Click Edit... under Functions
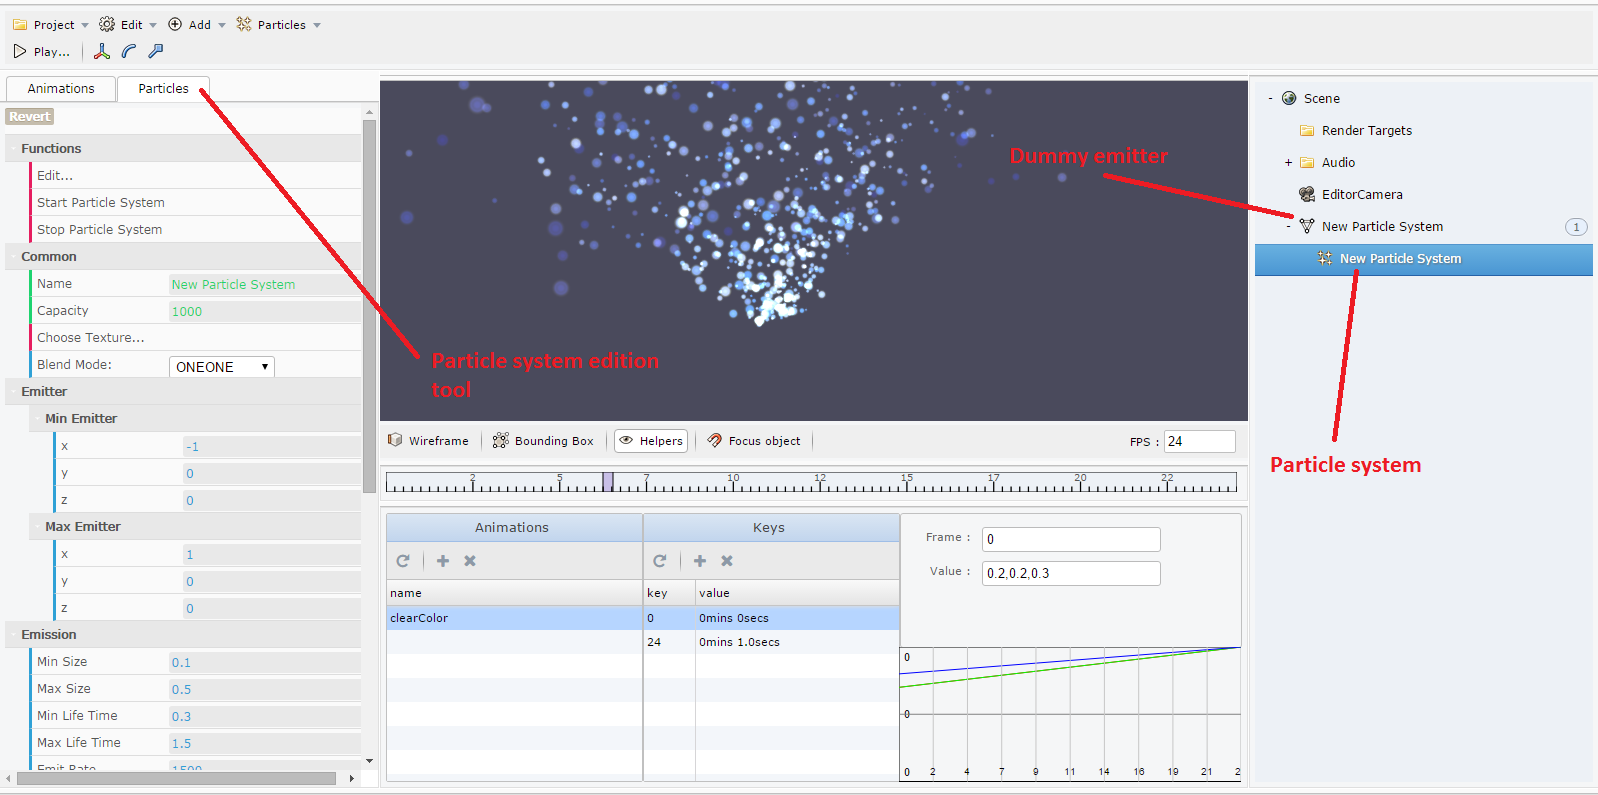 (55, 175)
